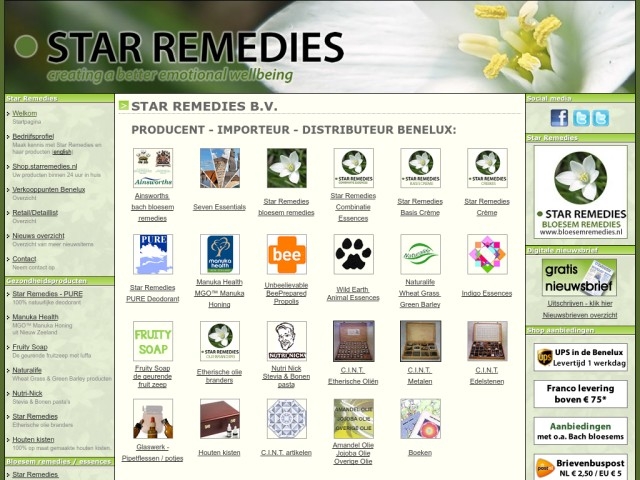Click the Ainsworths bach bloesem remedies logo

[x=152, y=168]
